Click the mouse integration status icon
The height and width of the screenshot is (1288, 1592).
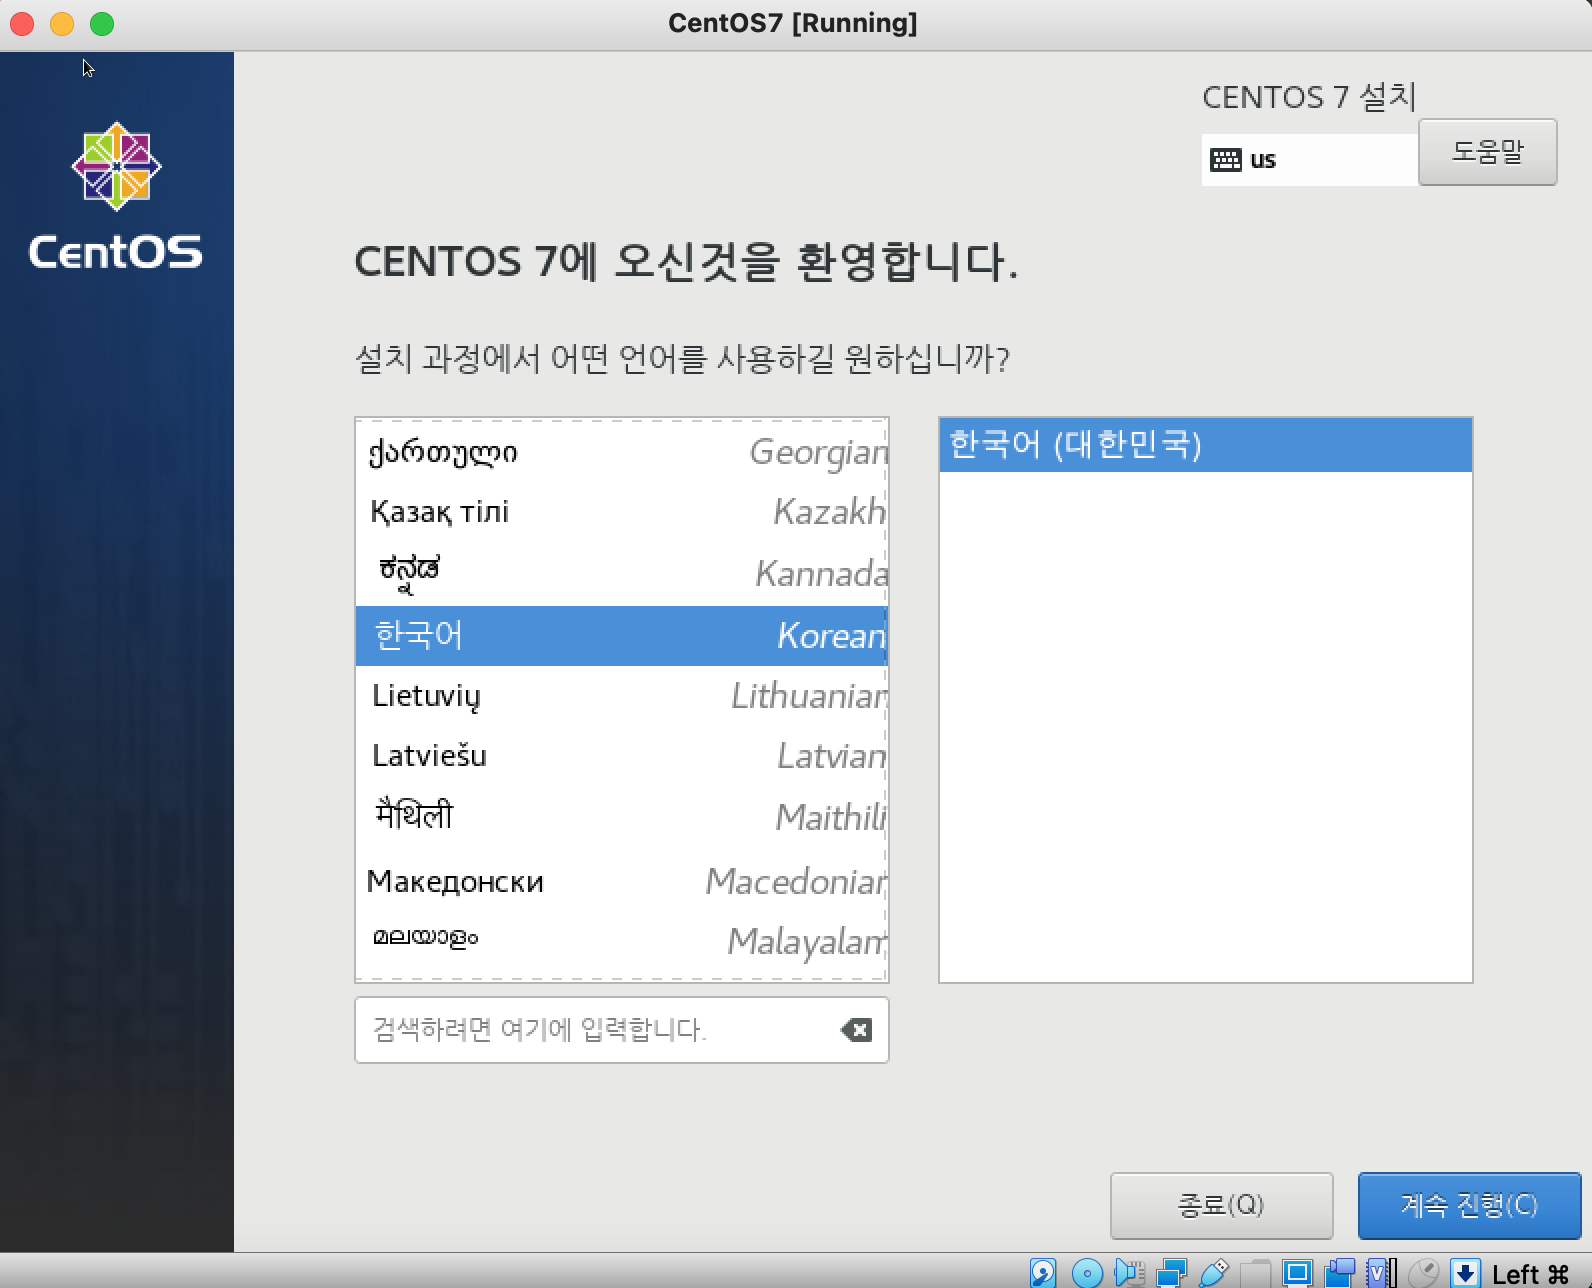coord(1423,1273)
